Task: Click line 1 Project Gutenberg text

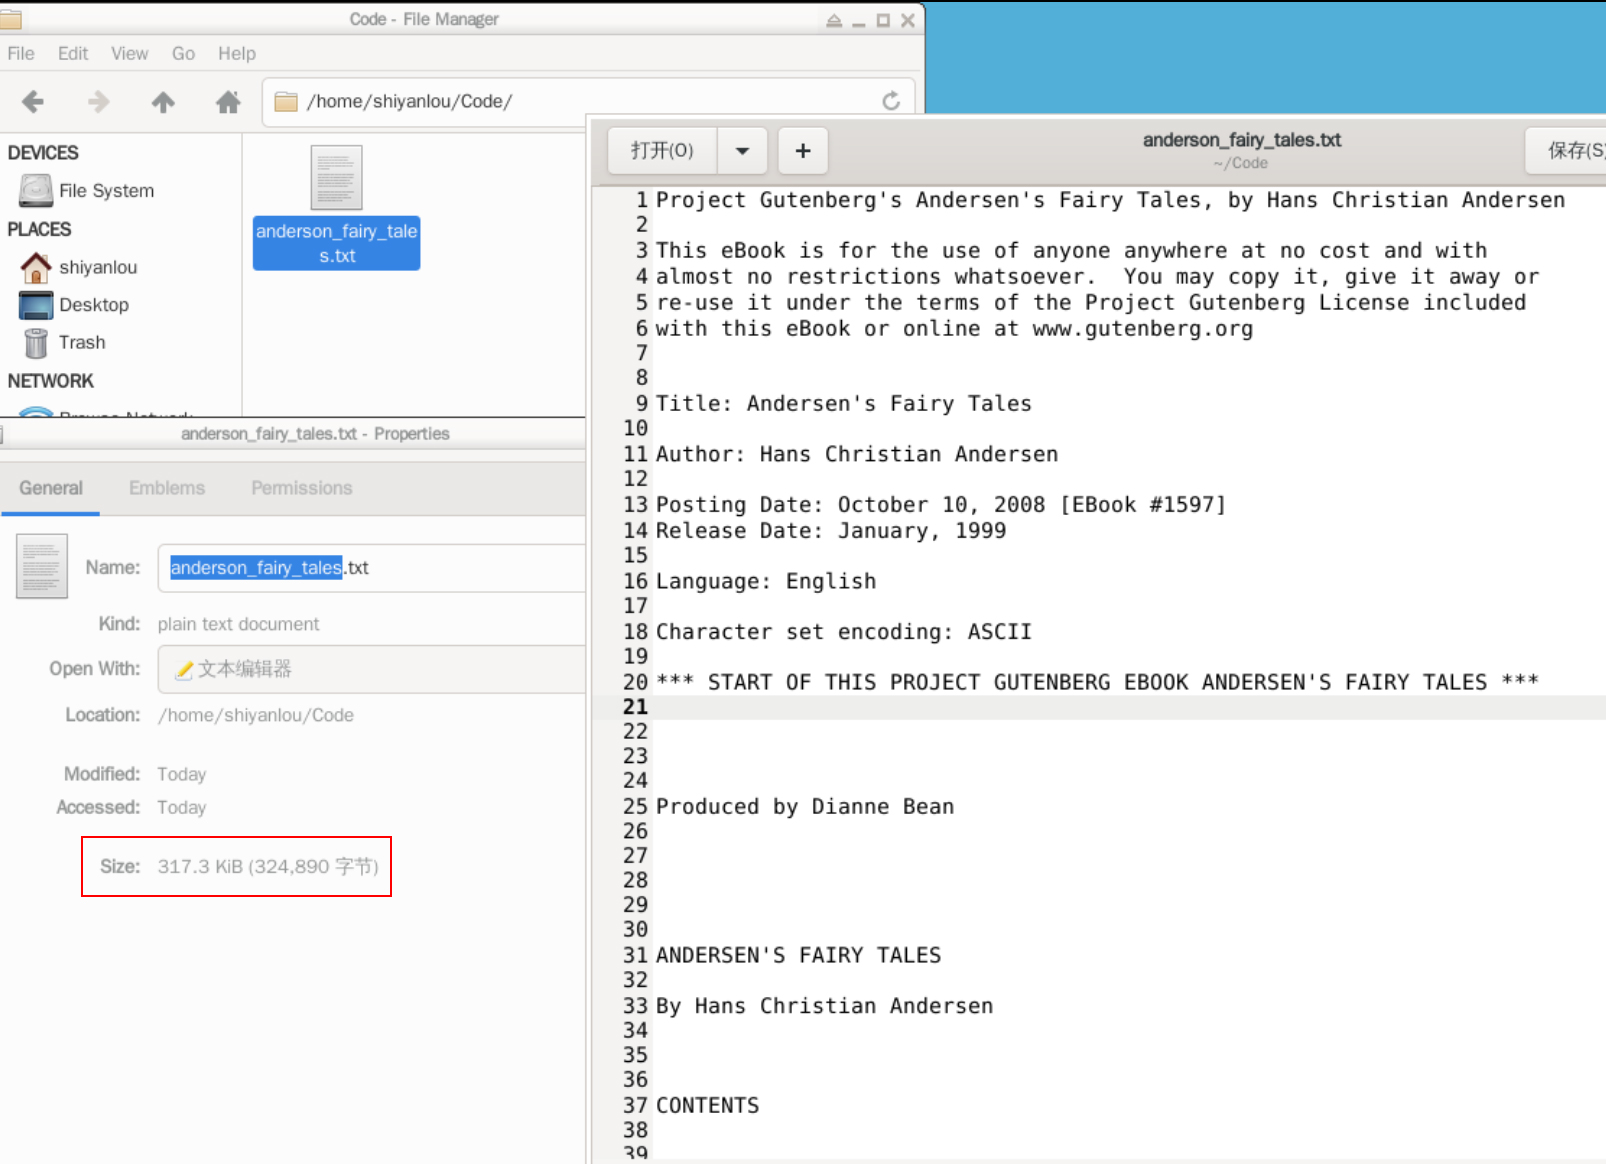Action: click(x=1110, y=200)
